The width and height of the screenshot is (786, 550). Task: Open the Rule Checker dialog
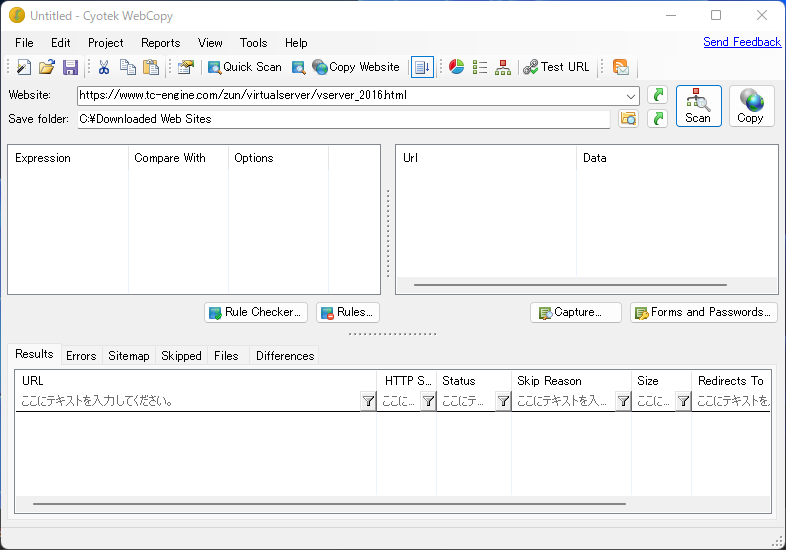point(256,312)
